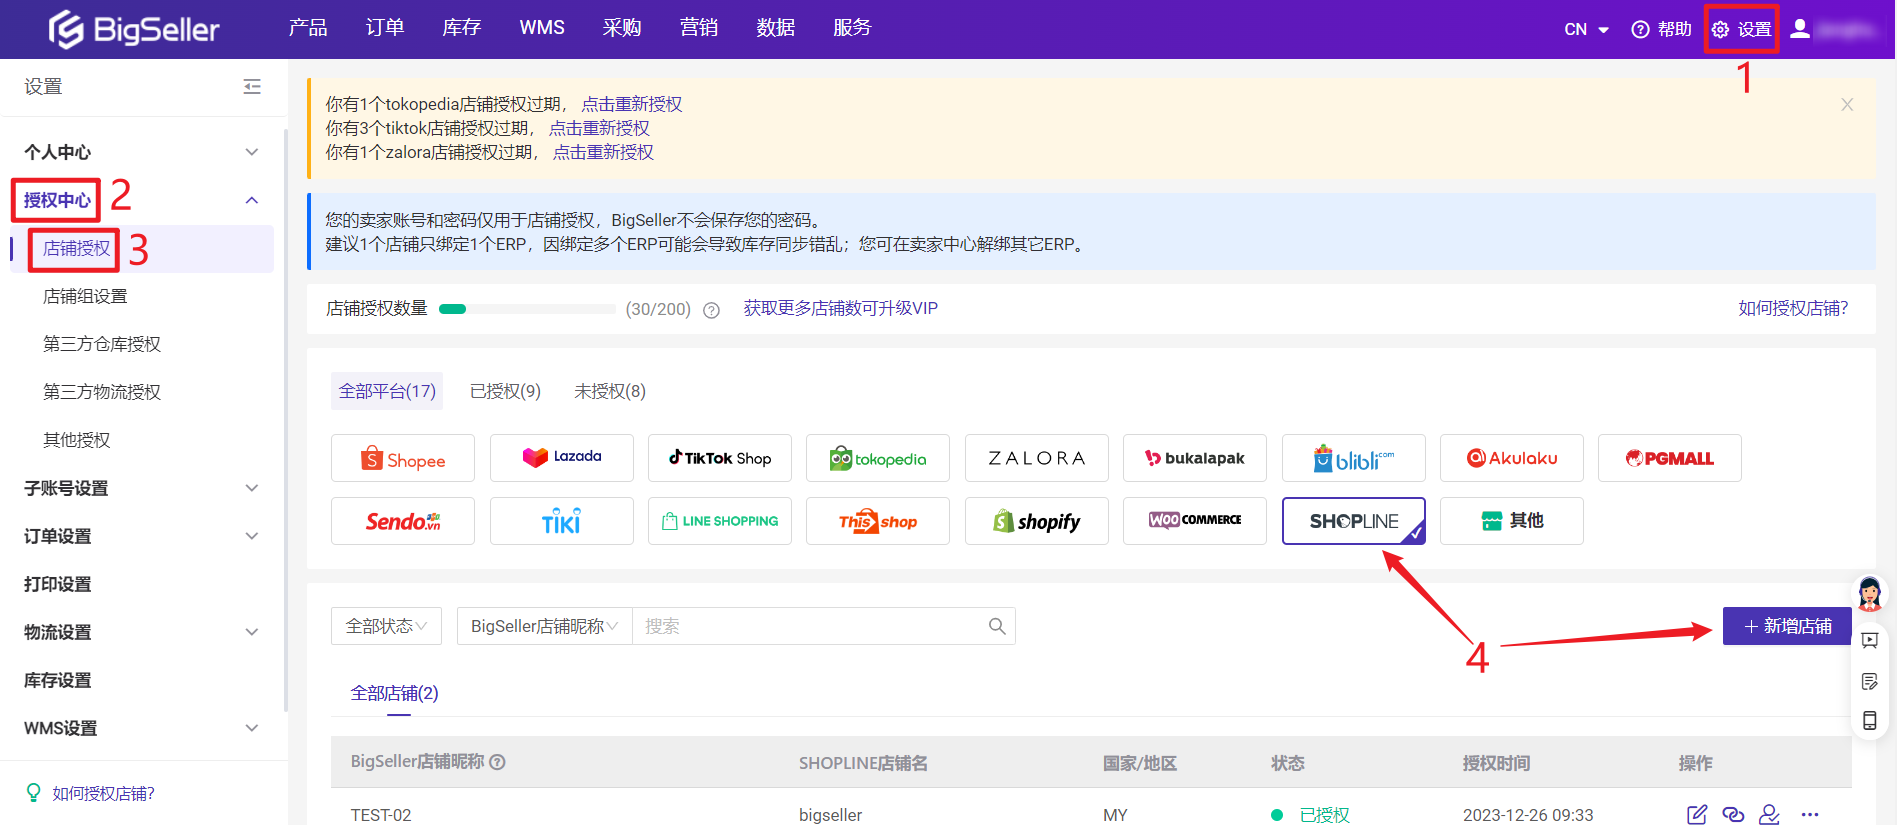Switch to the 未授权(8) tab
The image size is (1897, 825).
[610, 391]
